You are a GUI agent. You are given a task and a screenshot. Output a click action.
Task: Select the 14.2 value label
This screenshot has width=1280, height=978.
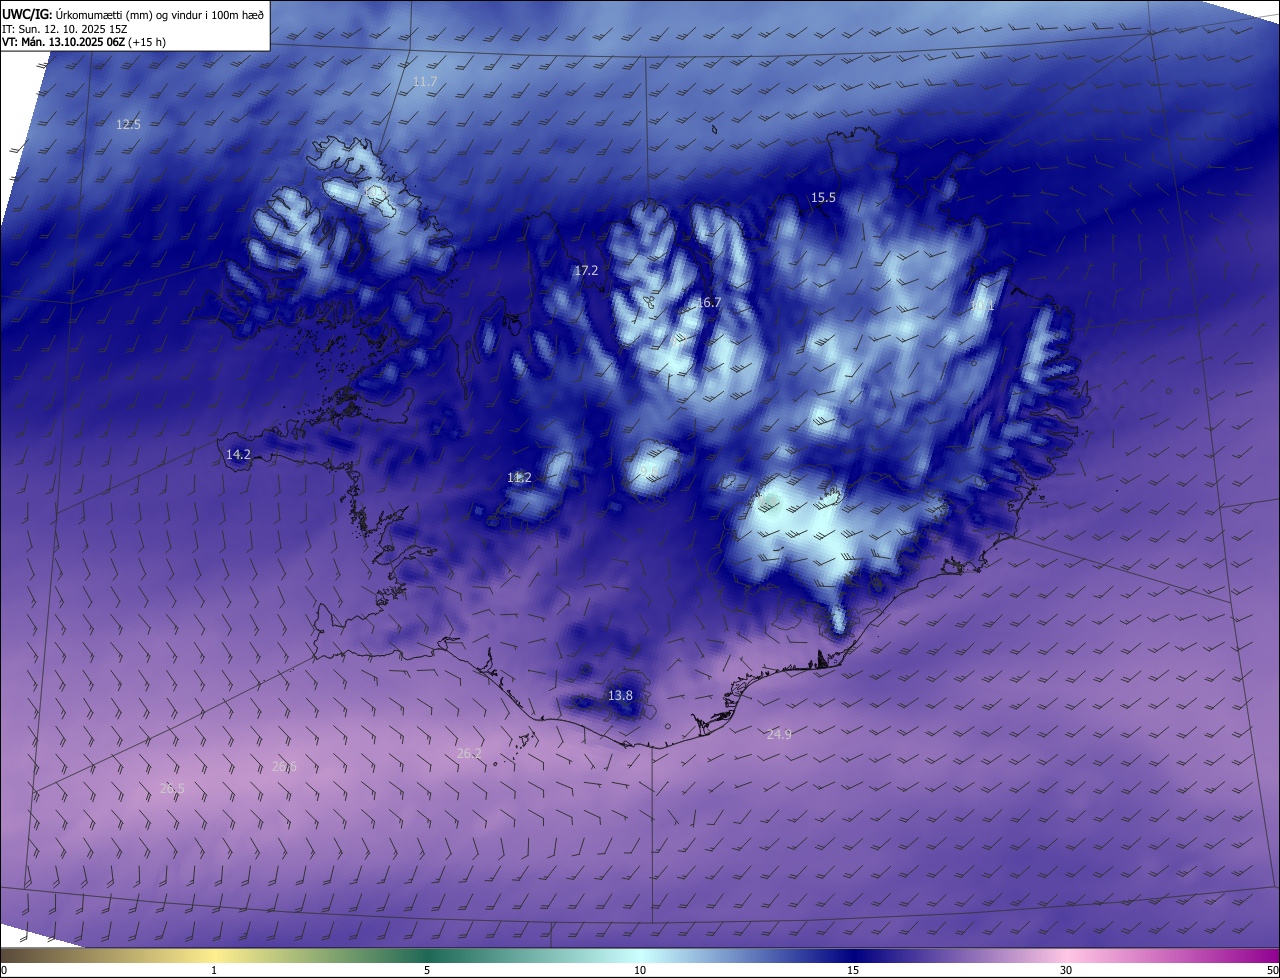pos(238,454)
